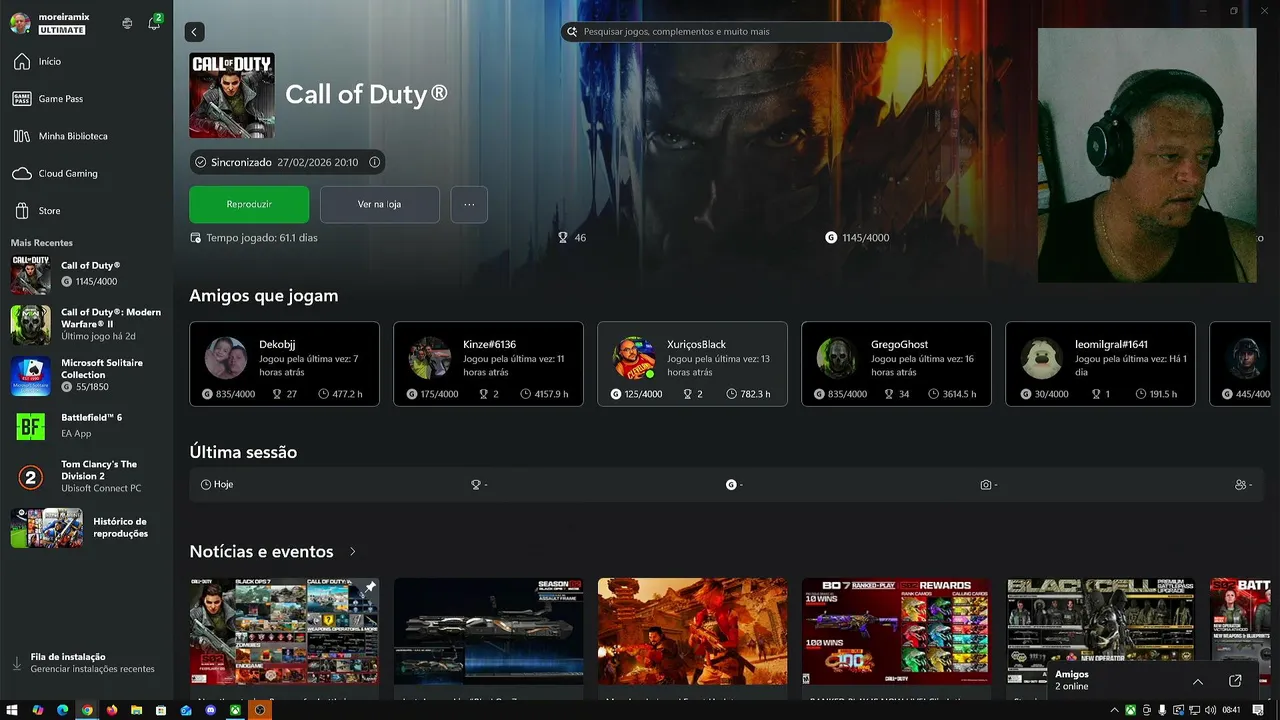The image size is (1280, 720).
Task: Click the camera screenshot icon in Última sessão
Action: pos(986,484)
